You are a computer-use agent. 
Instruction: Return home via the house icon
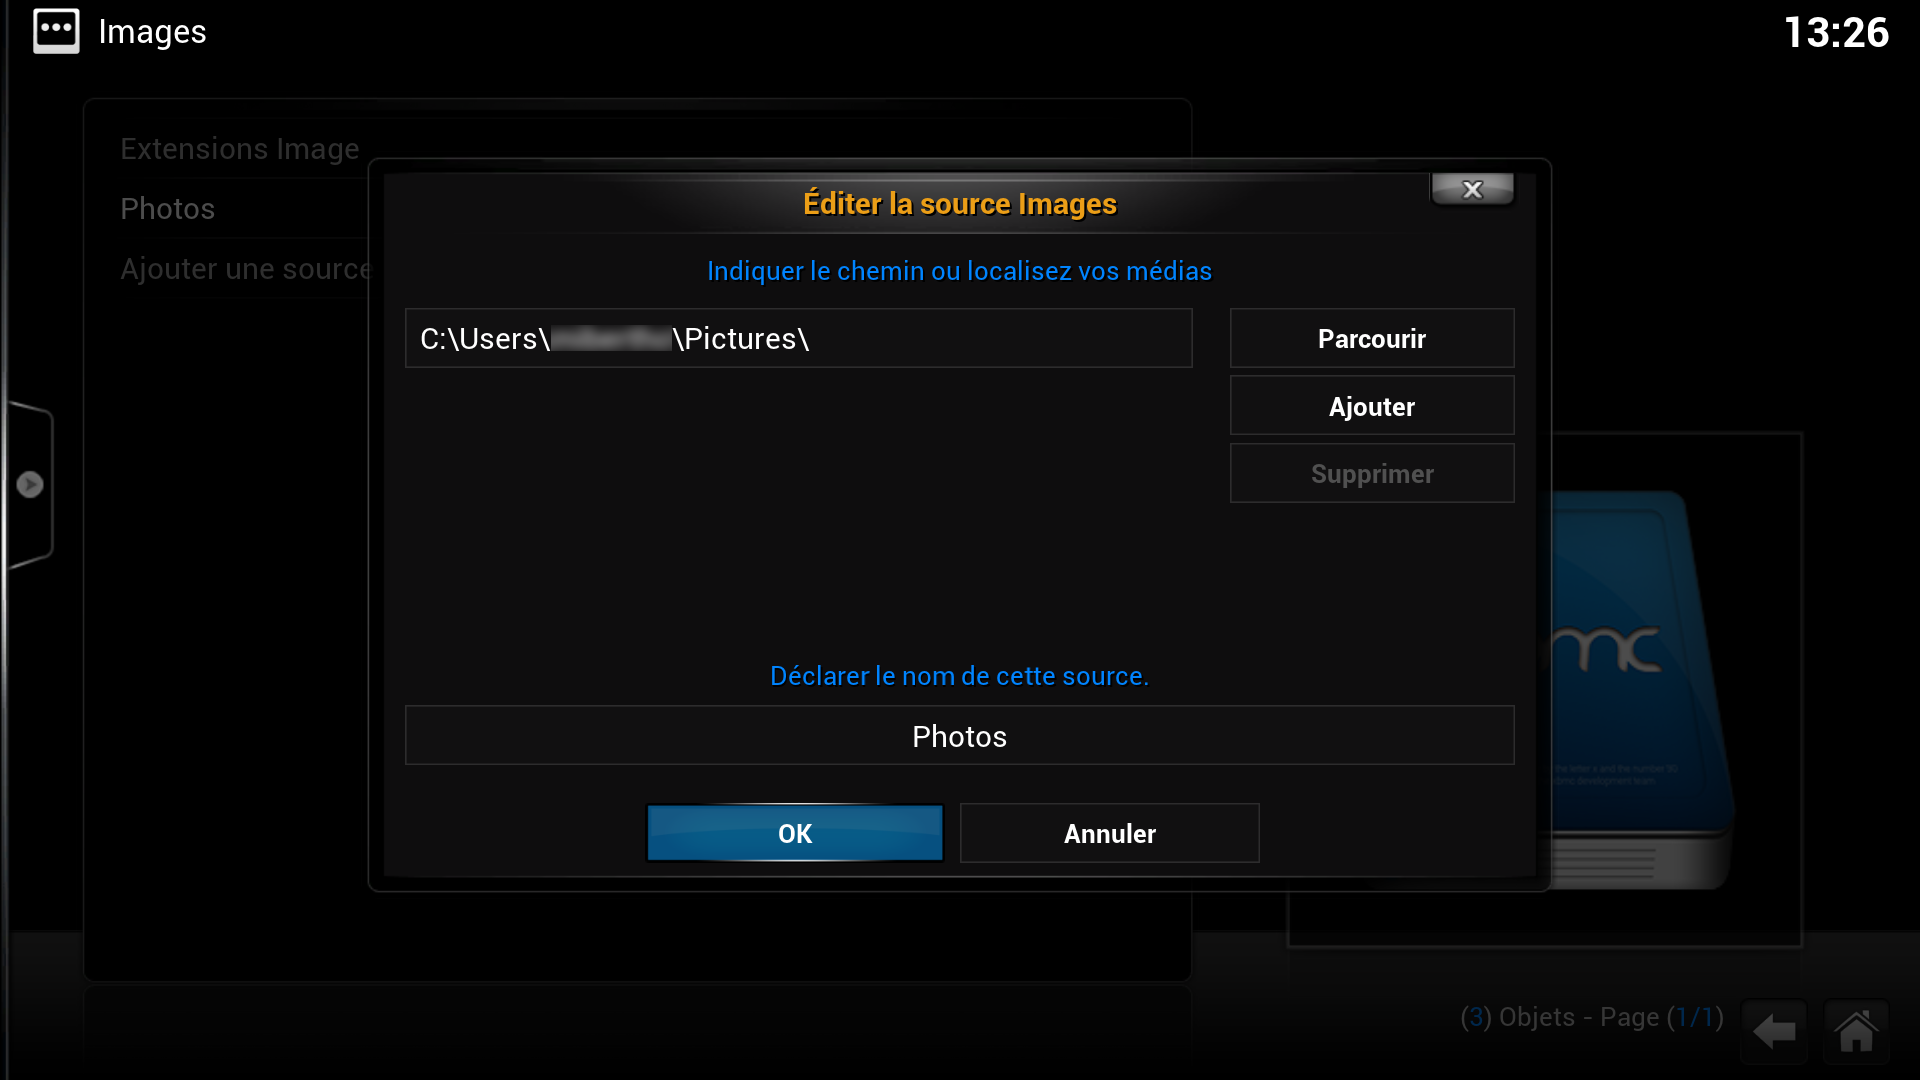click(1857, 1031)
